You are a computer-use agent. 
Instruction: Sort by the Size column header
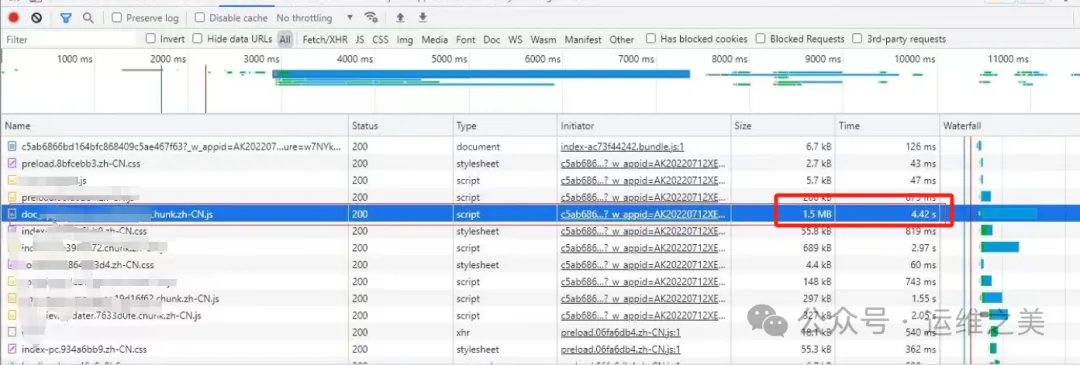pos(782,127)
